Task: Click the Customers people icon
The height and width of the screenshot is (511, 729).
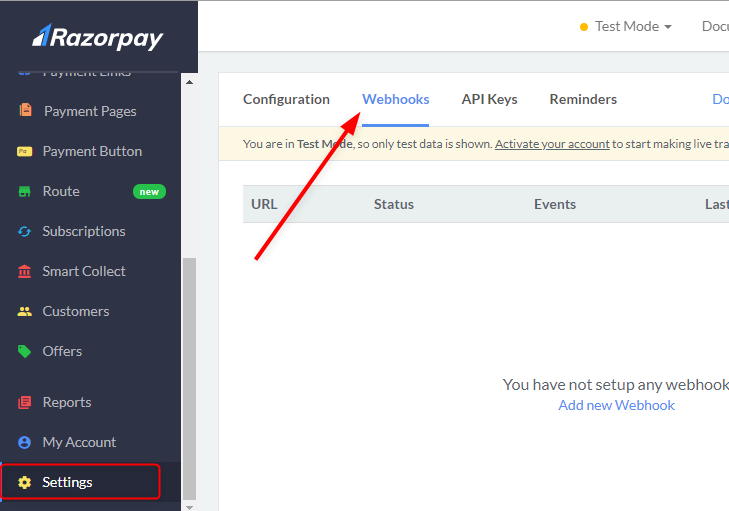Action: tap(25, 312)
